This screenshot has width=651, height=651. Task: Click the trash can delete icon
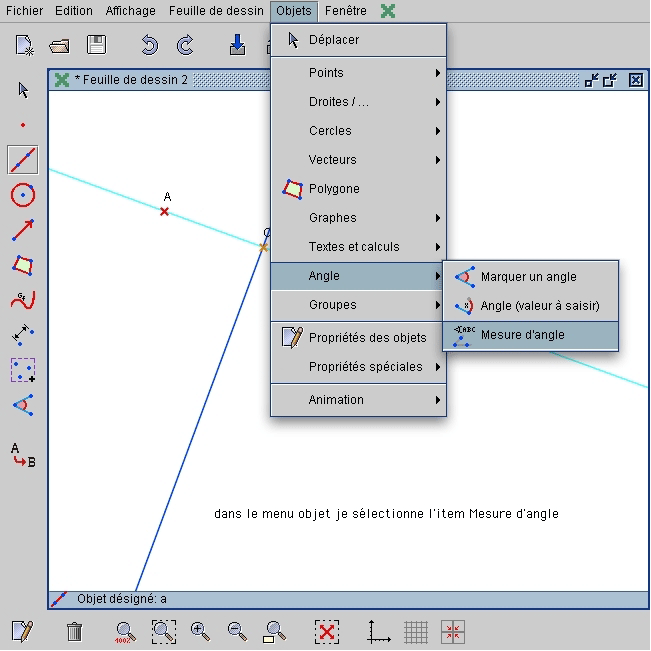(x=74, y=631)
